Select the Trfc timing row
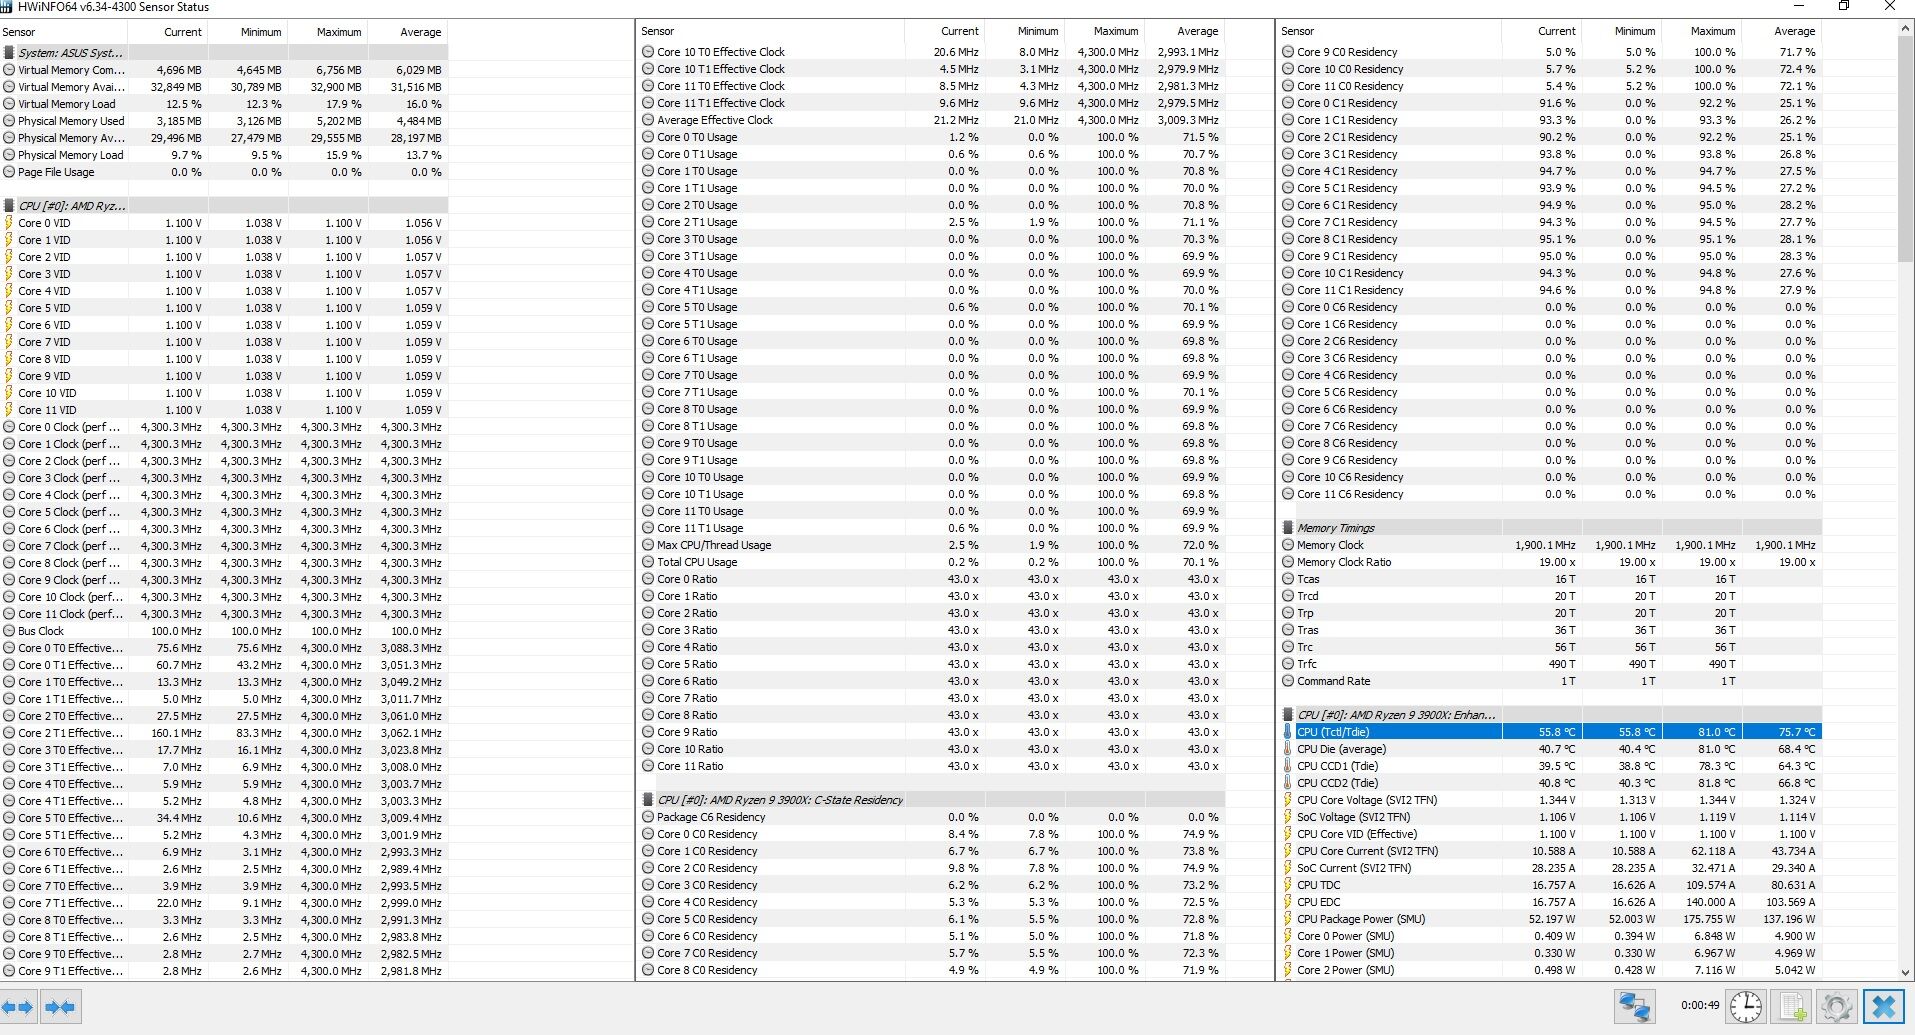Viewport: 1915px width, 1035px height. 1551,664
